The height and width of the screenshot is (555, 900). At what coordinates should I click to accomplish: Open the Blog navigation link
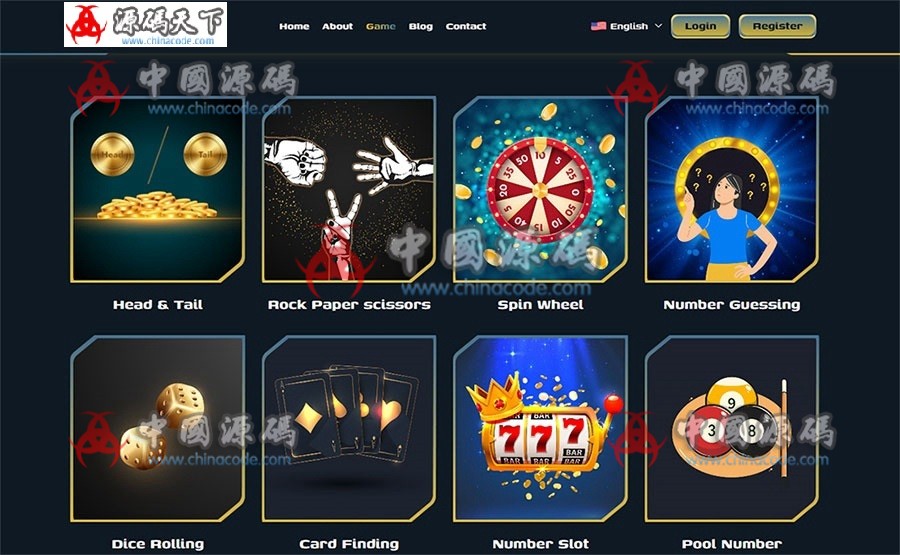[421, 26]
